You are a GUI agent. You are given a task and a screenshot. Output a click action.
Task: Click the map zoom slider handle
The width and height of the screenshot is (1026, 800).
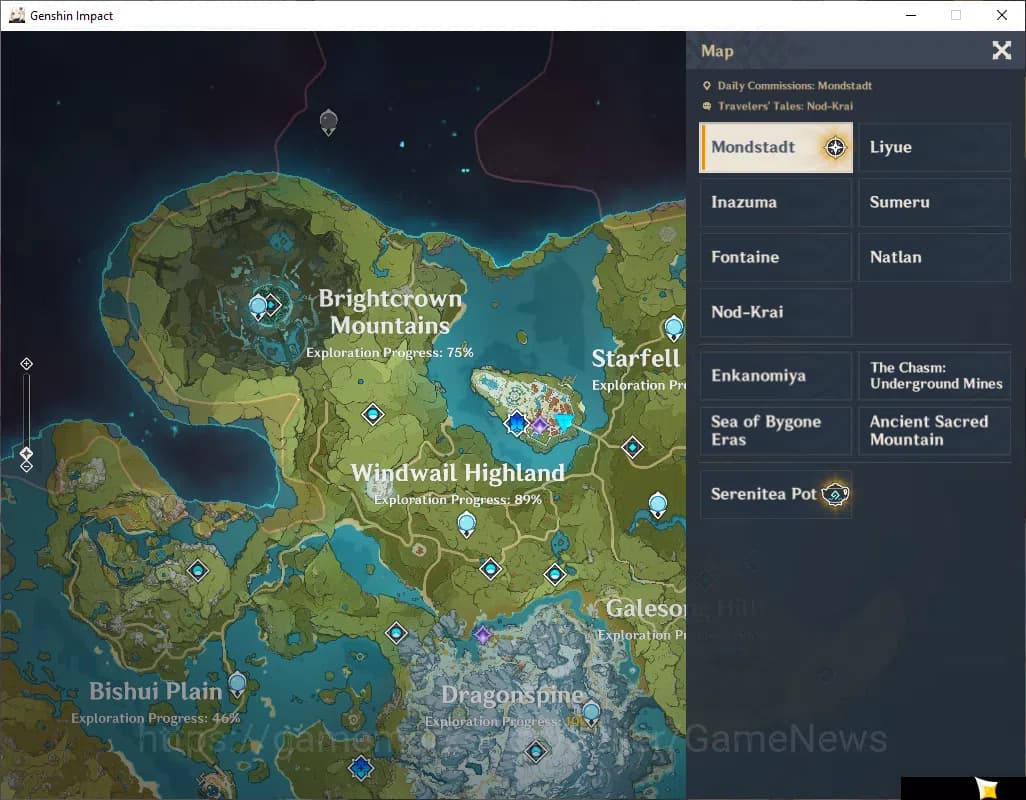27,454
